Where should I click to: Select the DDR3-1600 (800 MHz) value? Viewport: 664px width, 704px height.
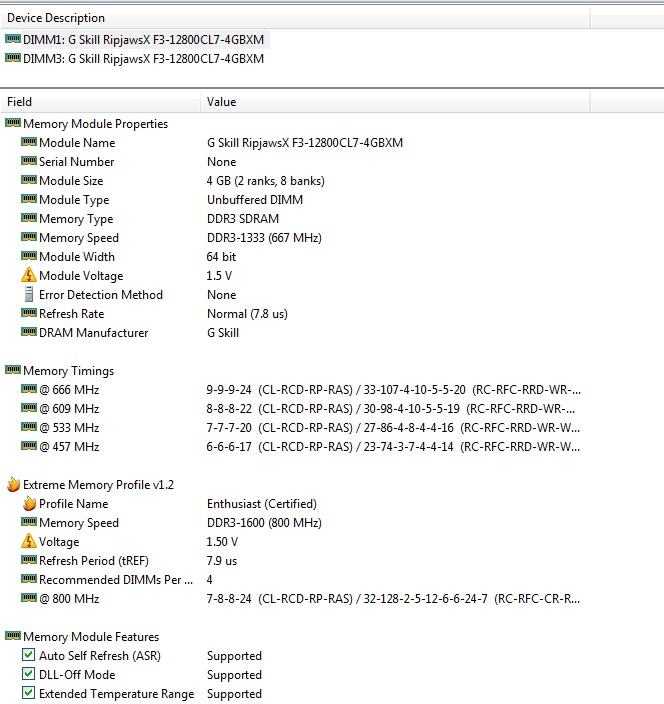click(264, 523)
